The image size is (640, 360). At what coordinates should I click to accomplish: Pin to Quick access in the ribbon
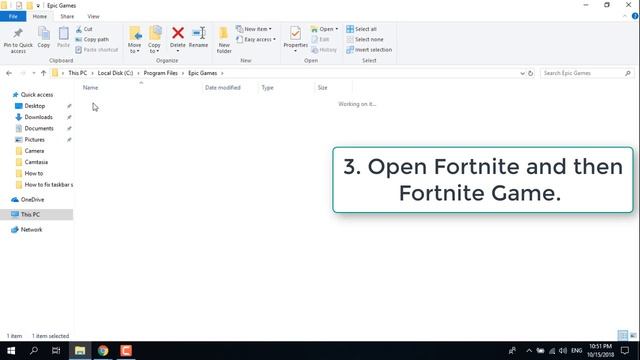click(18, 40)
